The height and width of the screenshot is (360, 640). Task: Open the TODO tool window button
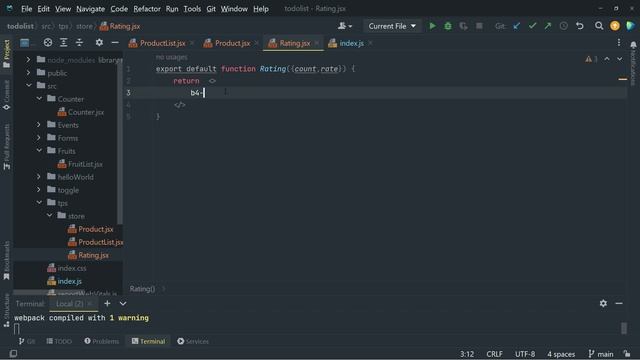59,341
